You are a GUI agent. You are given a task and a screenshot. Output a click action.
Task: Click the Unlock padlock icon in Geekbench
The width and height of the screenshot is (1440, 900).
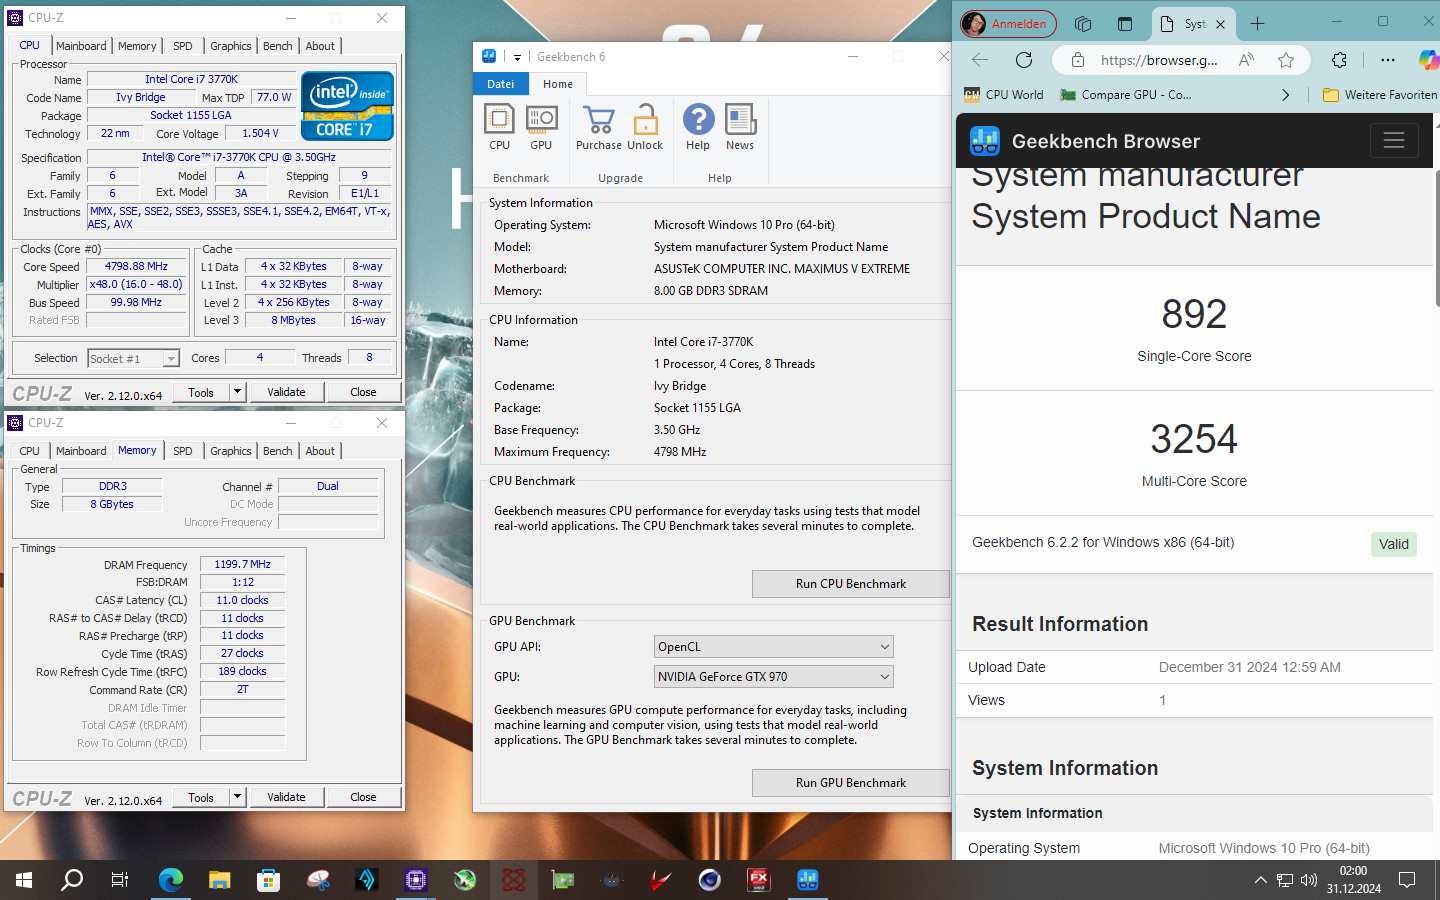[x=645, y=120]
